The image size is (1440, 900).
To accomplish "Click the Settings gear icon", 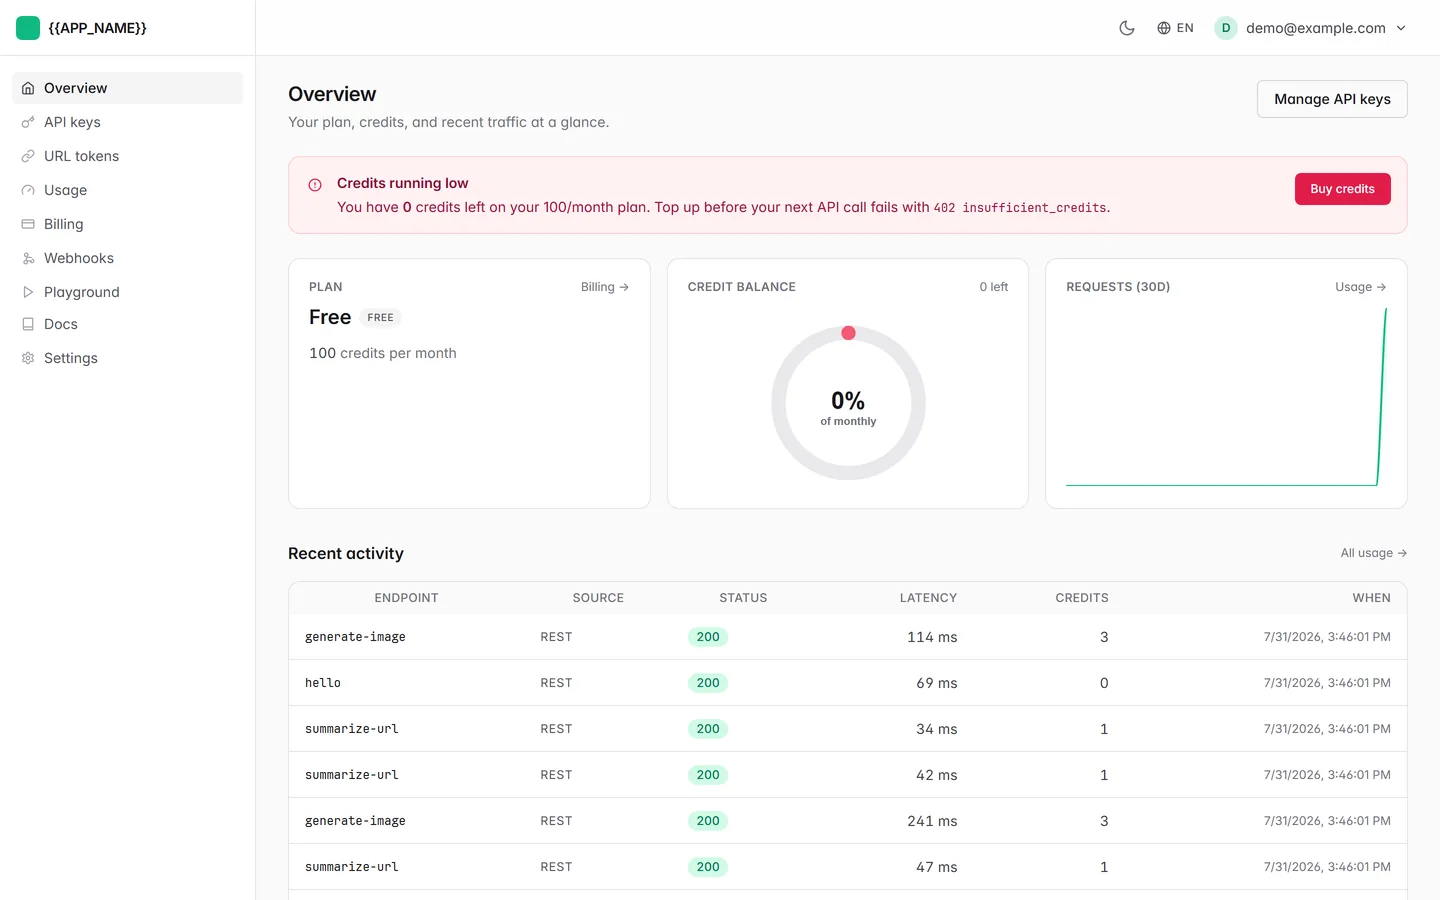I will pos(28,358).
